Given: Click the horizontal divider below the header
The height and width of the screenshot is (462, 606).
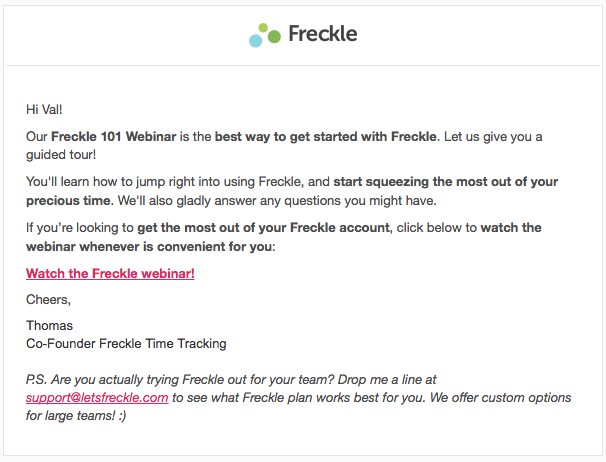Looking at the screenshot, I should (x=303, y=65).
